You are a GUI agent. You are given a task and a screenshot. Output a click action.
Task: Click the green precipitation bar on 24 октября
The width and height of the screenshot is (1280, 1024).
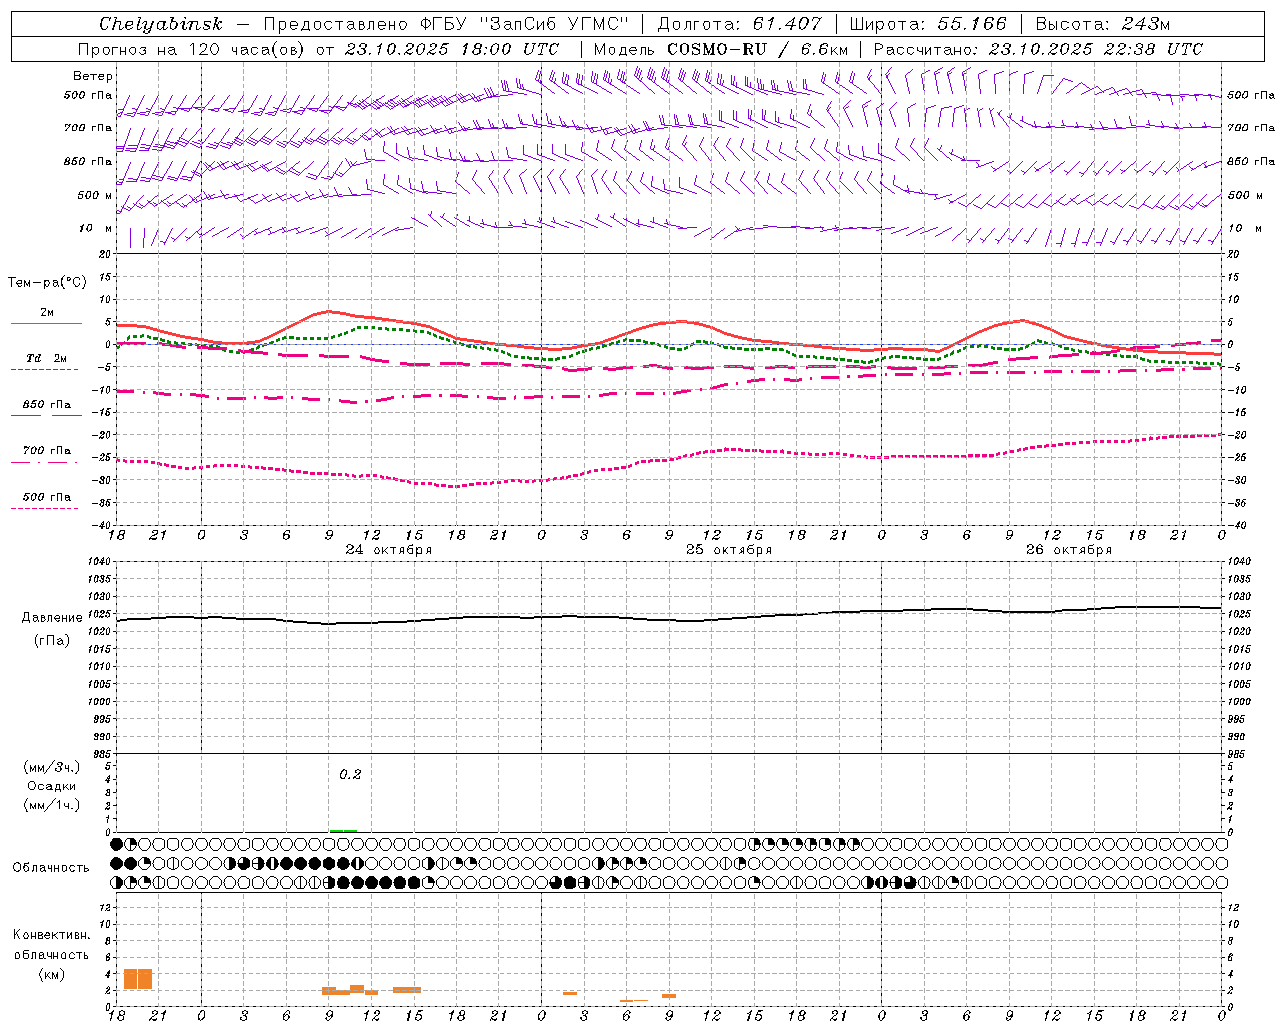(x=343, y=830)
